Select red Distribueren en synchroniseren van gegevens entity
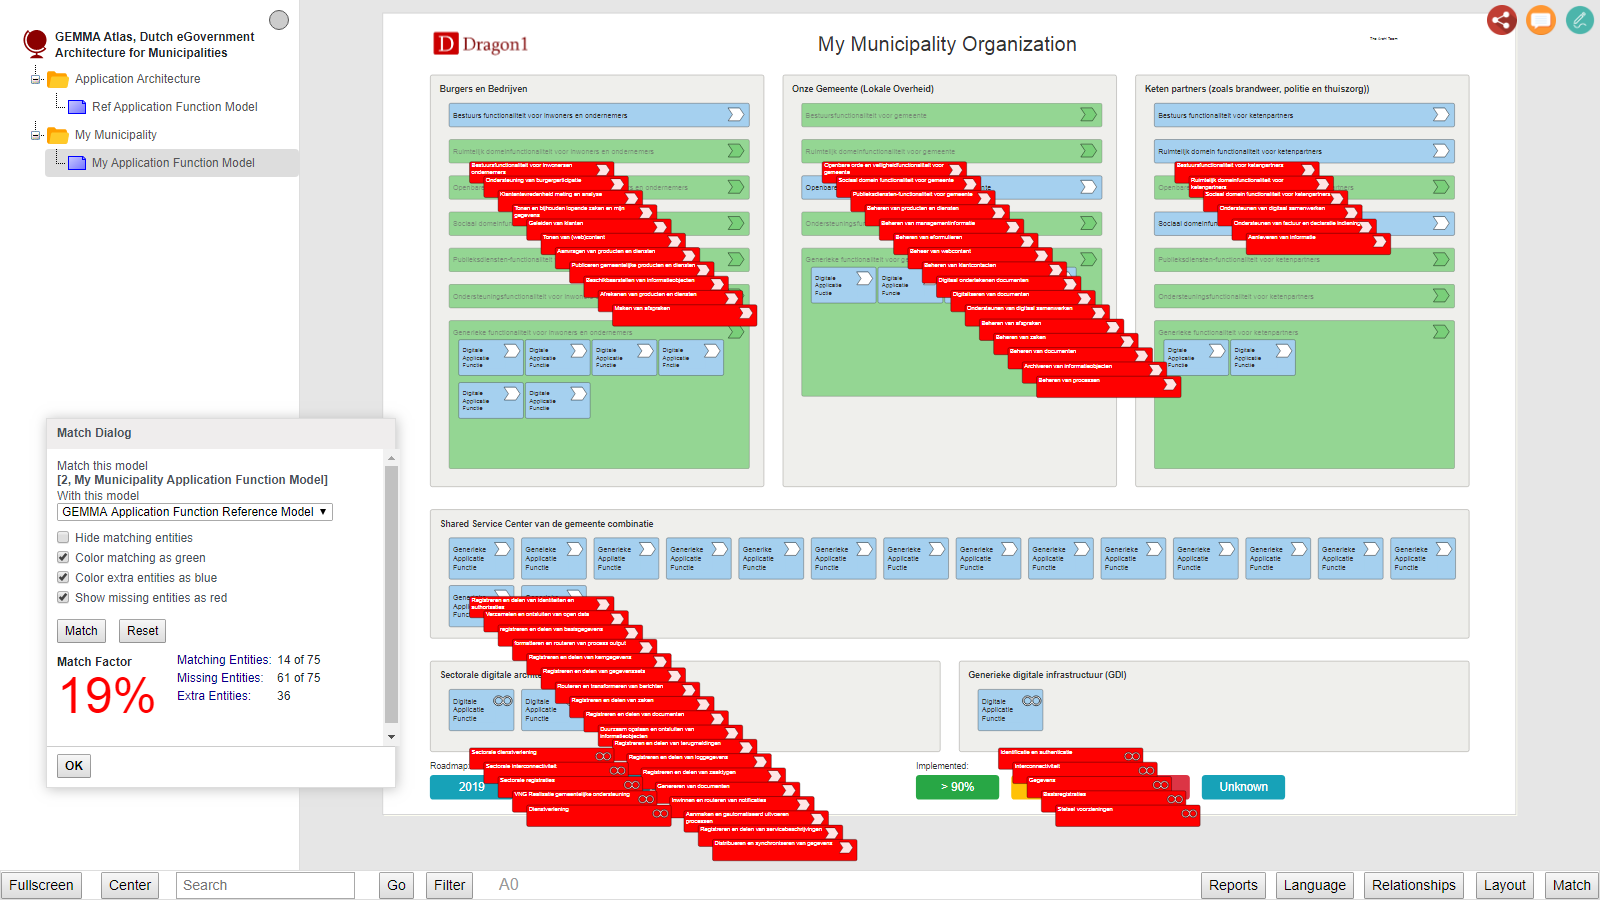 click(x=785, y=849)
